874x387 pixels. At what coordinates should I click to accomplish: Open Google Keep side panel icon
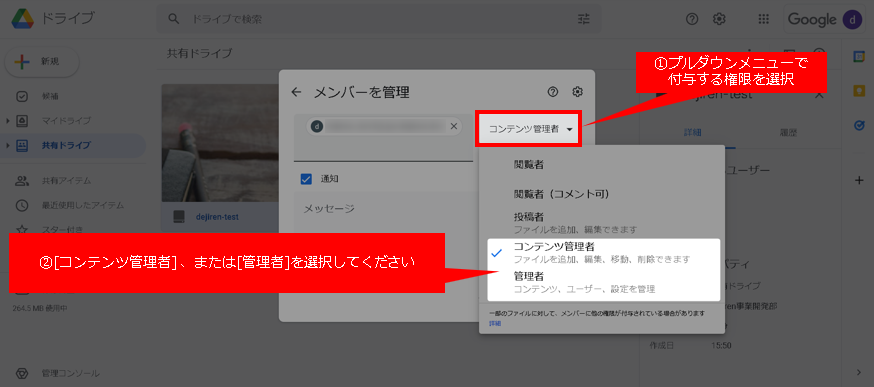click(859, 91)
